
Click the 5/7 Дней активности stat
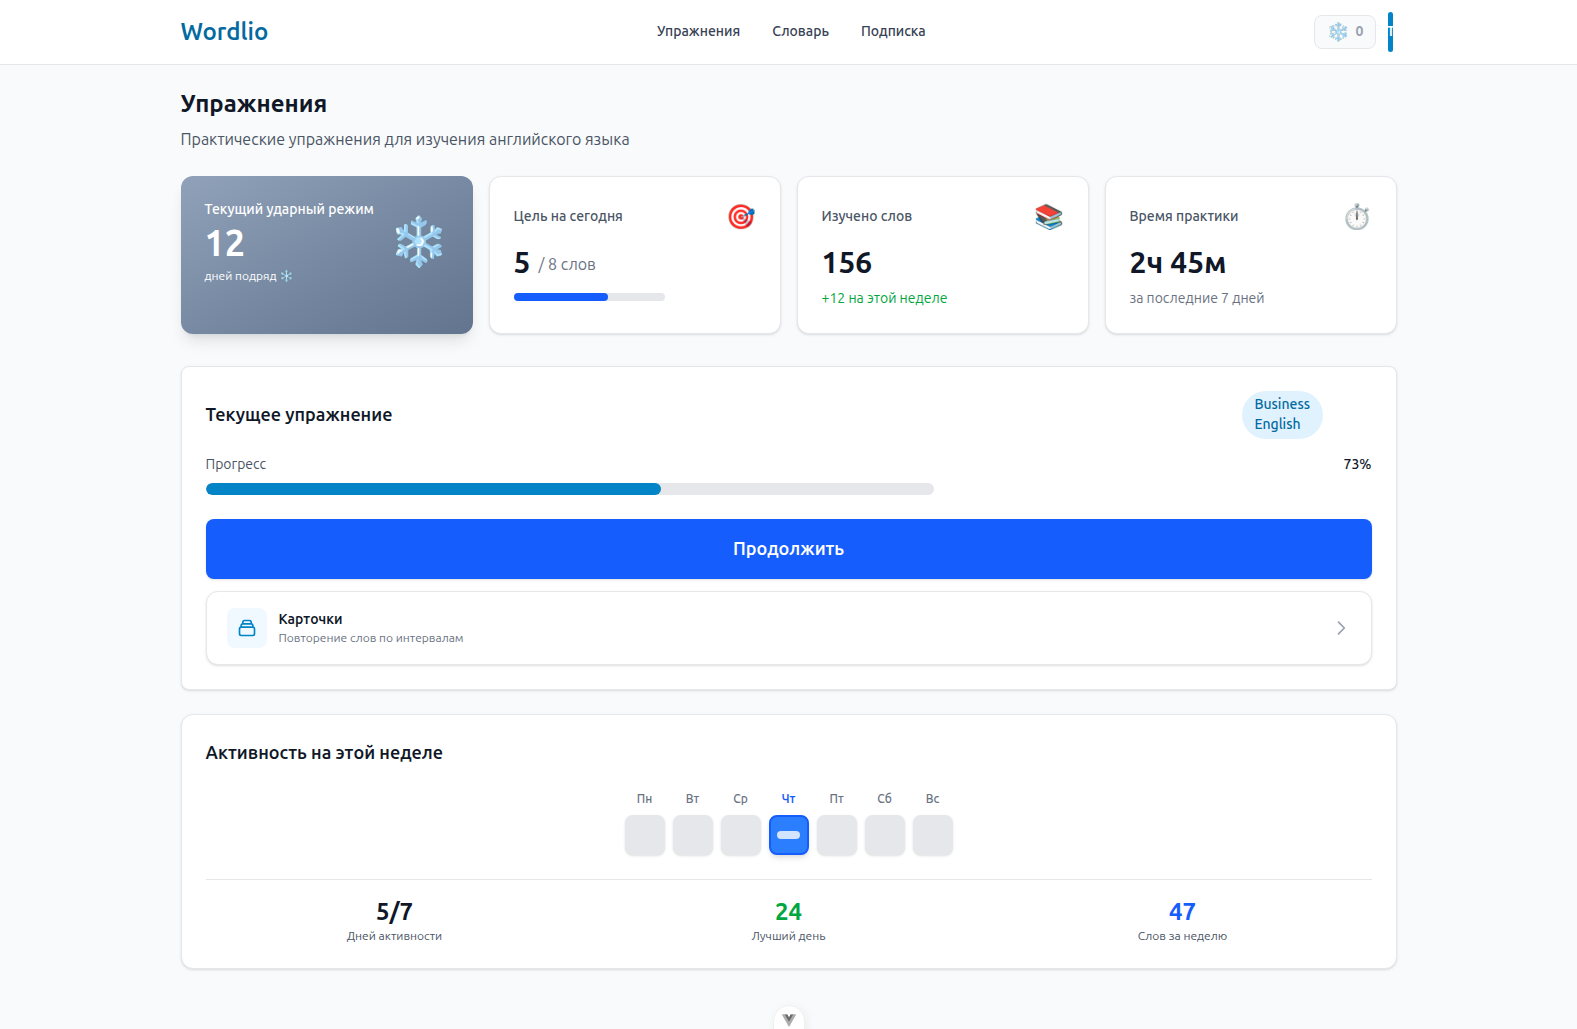(x=394, y=921)
